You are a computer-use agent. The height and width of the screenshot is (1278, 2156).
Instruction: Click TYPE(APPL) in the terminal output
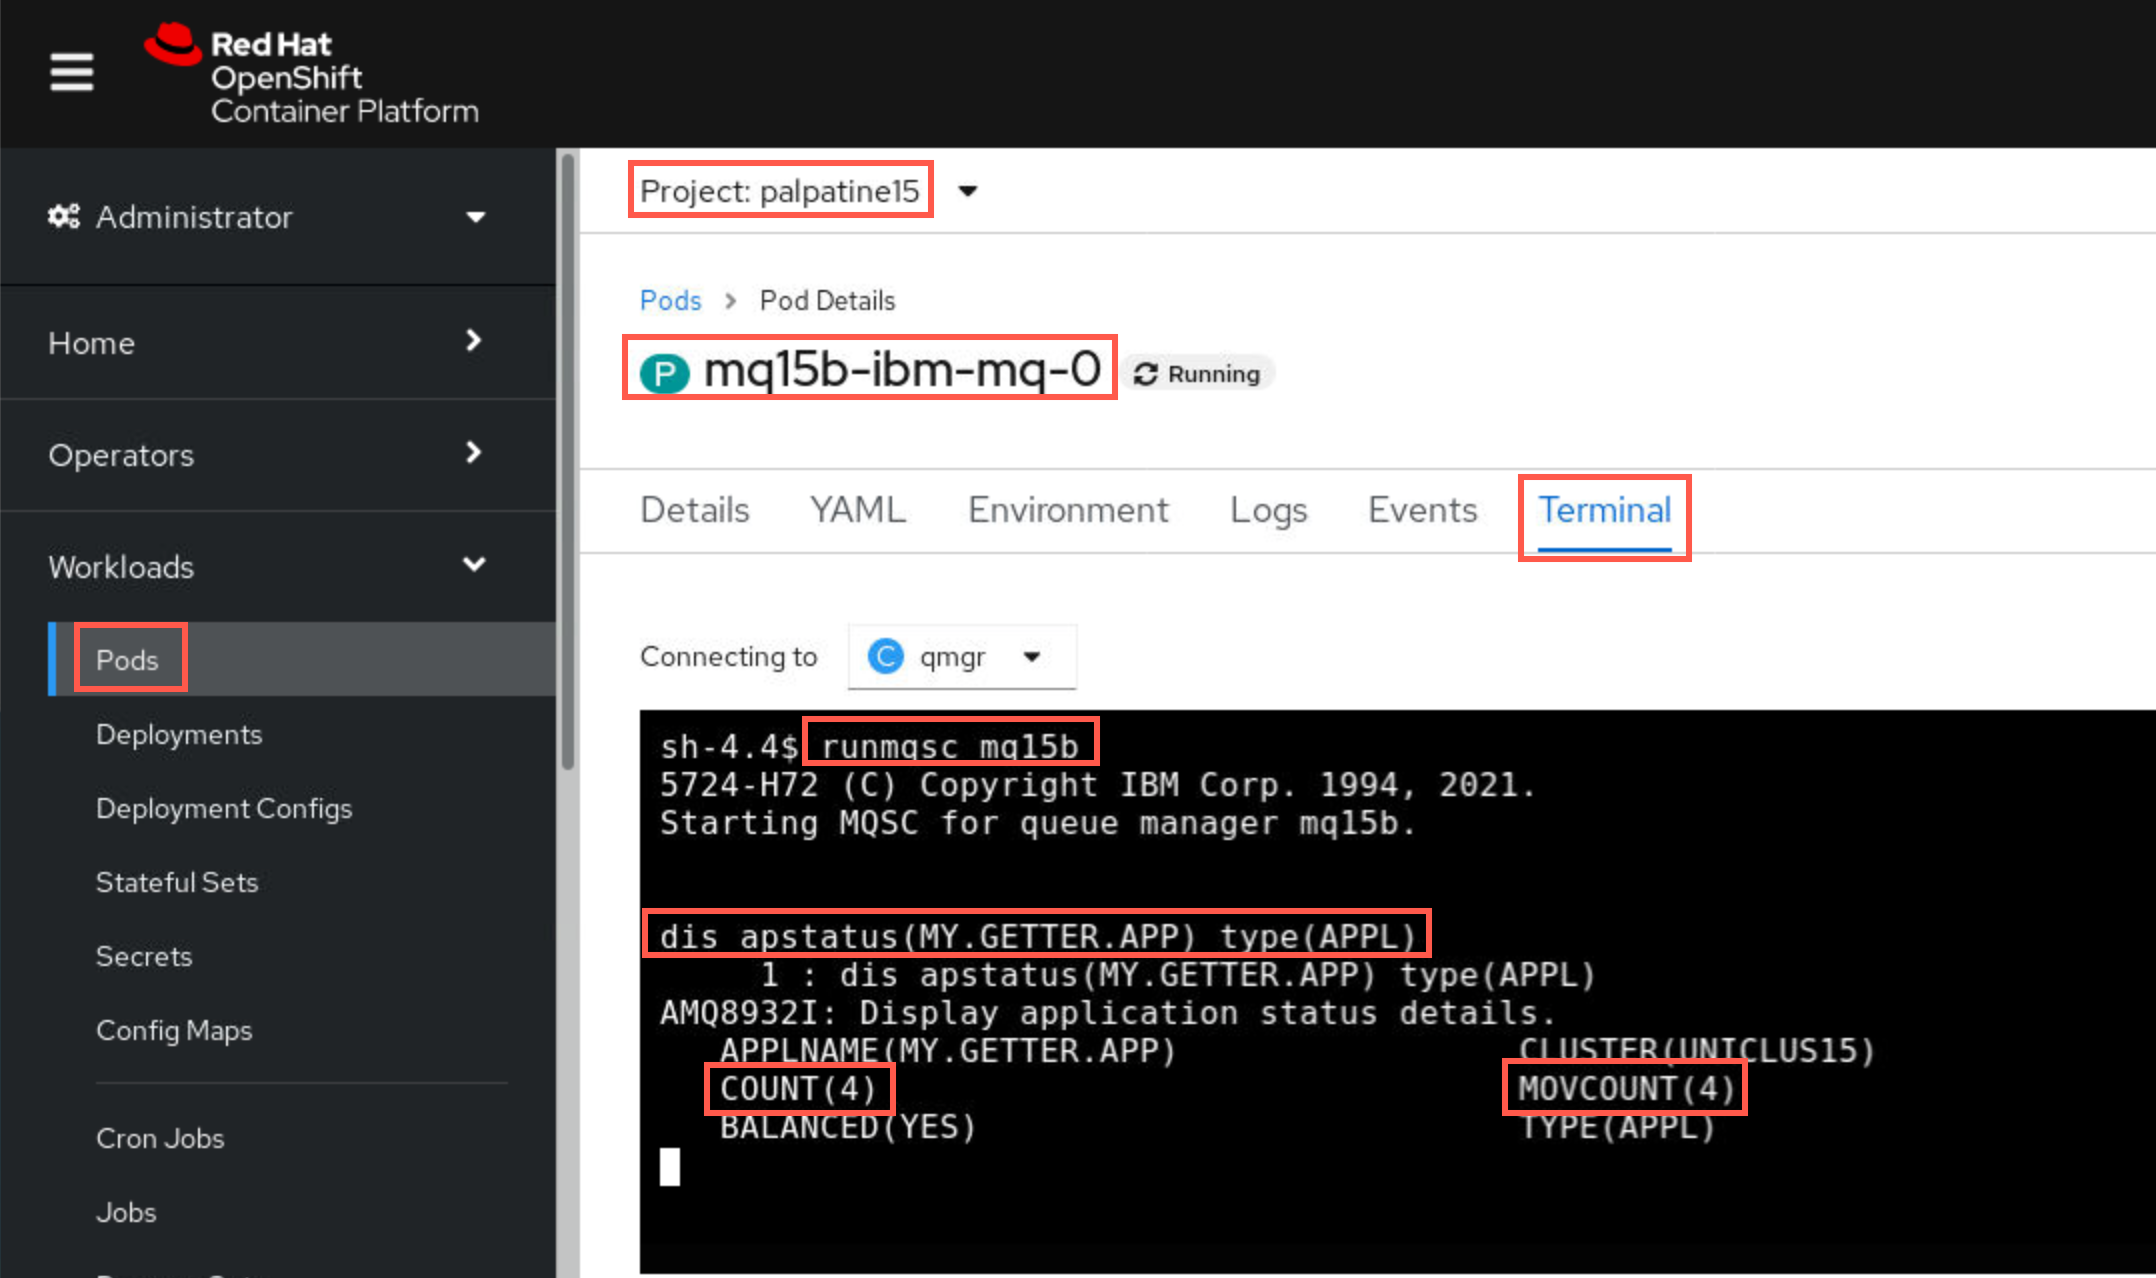(x=1618, y=1127)
